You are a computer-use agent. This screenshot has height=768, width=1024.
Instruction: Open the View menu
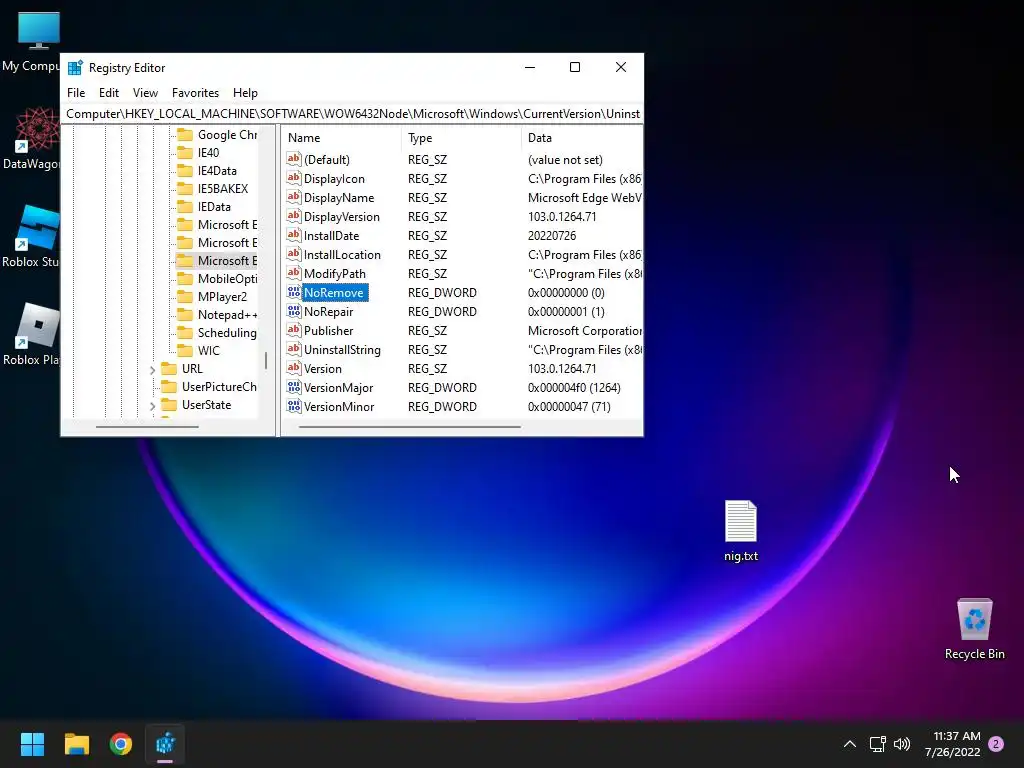(x=145, y=93)
